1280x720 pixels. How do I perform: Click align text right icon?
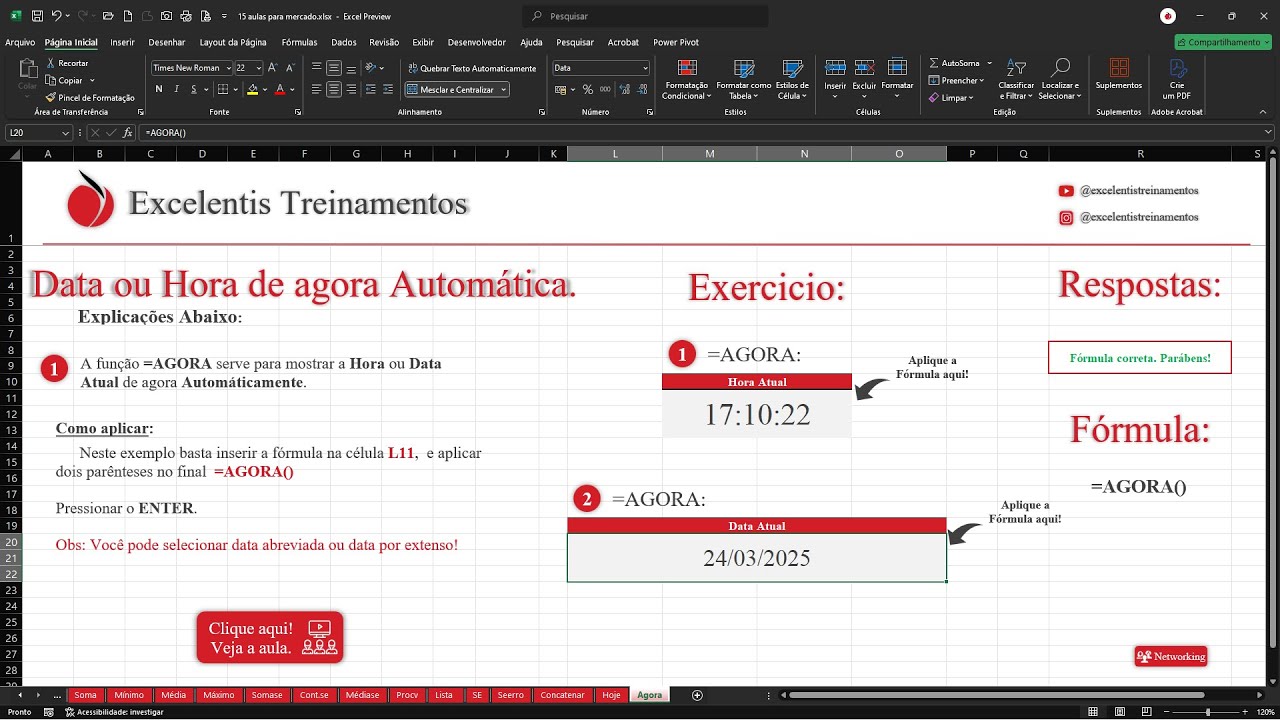pos(352,89)
